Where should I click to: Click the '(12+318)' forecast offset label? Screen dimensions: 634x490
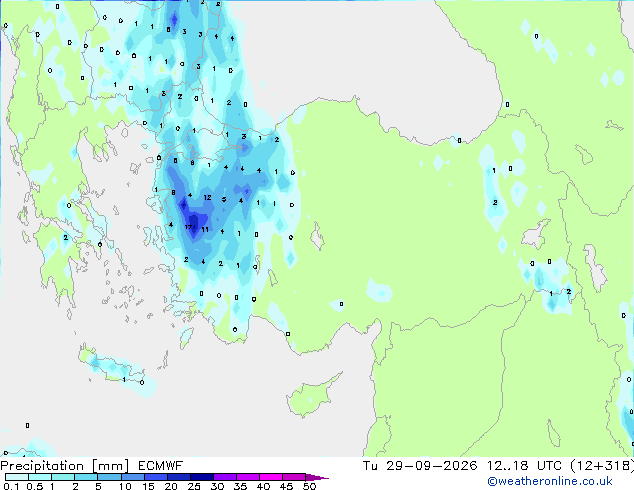click(x=602, y=465)
